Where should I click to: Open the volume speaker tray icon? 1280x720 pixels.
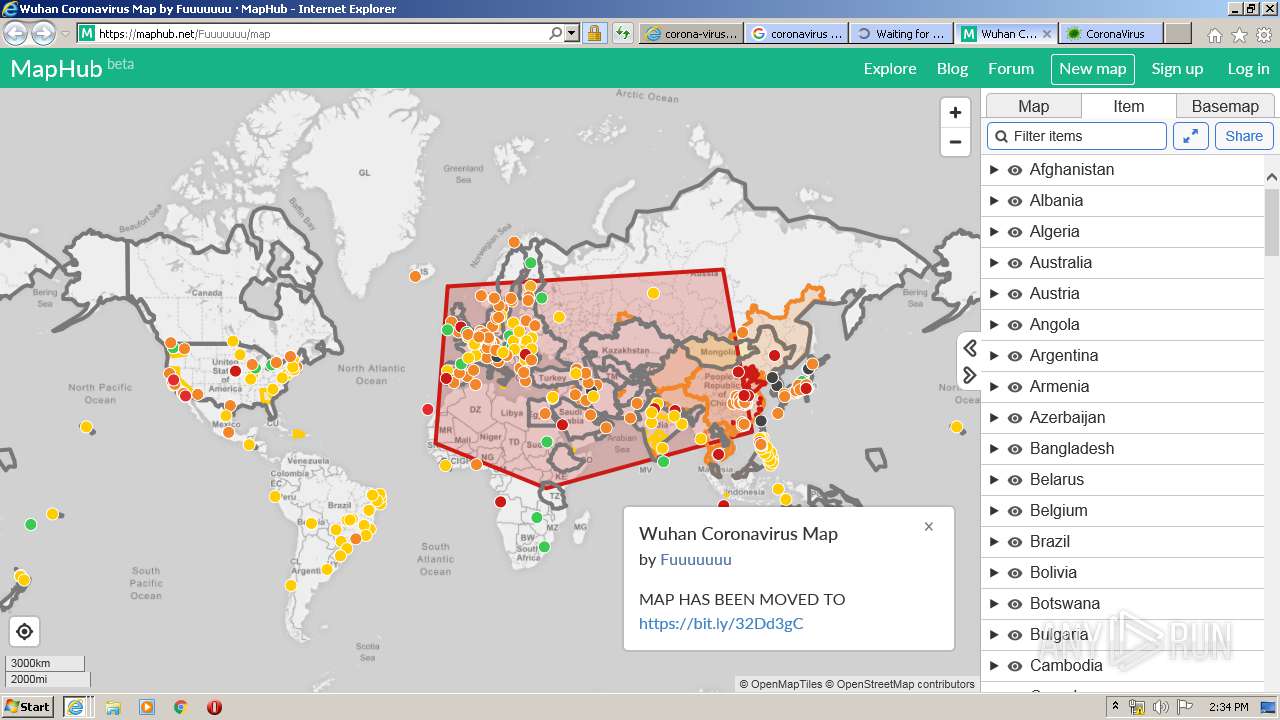click(x=1160, y=707)
